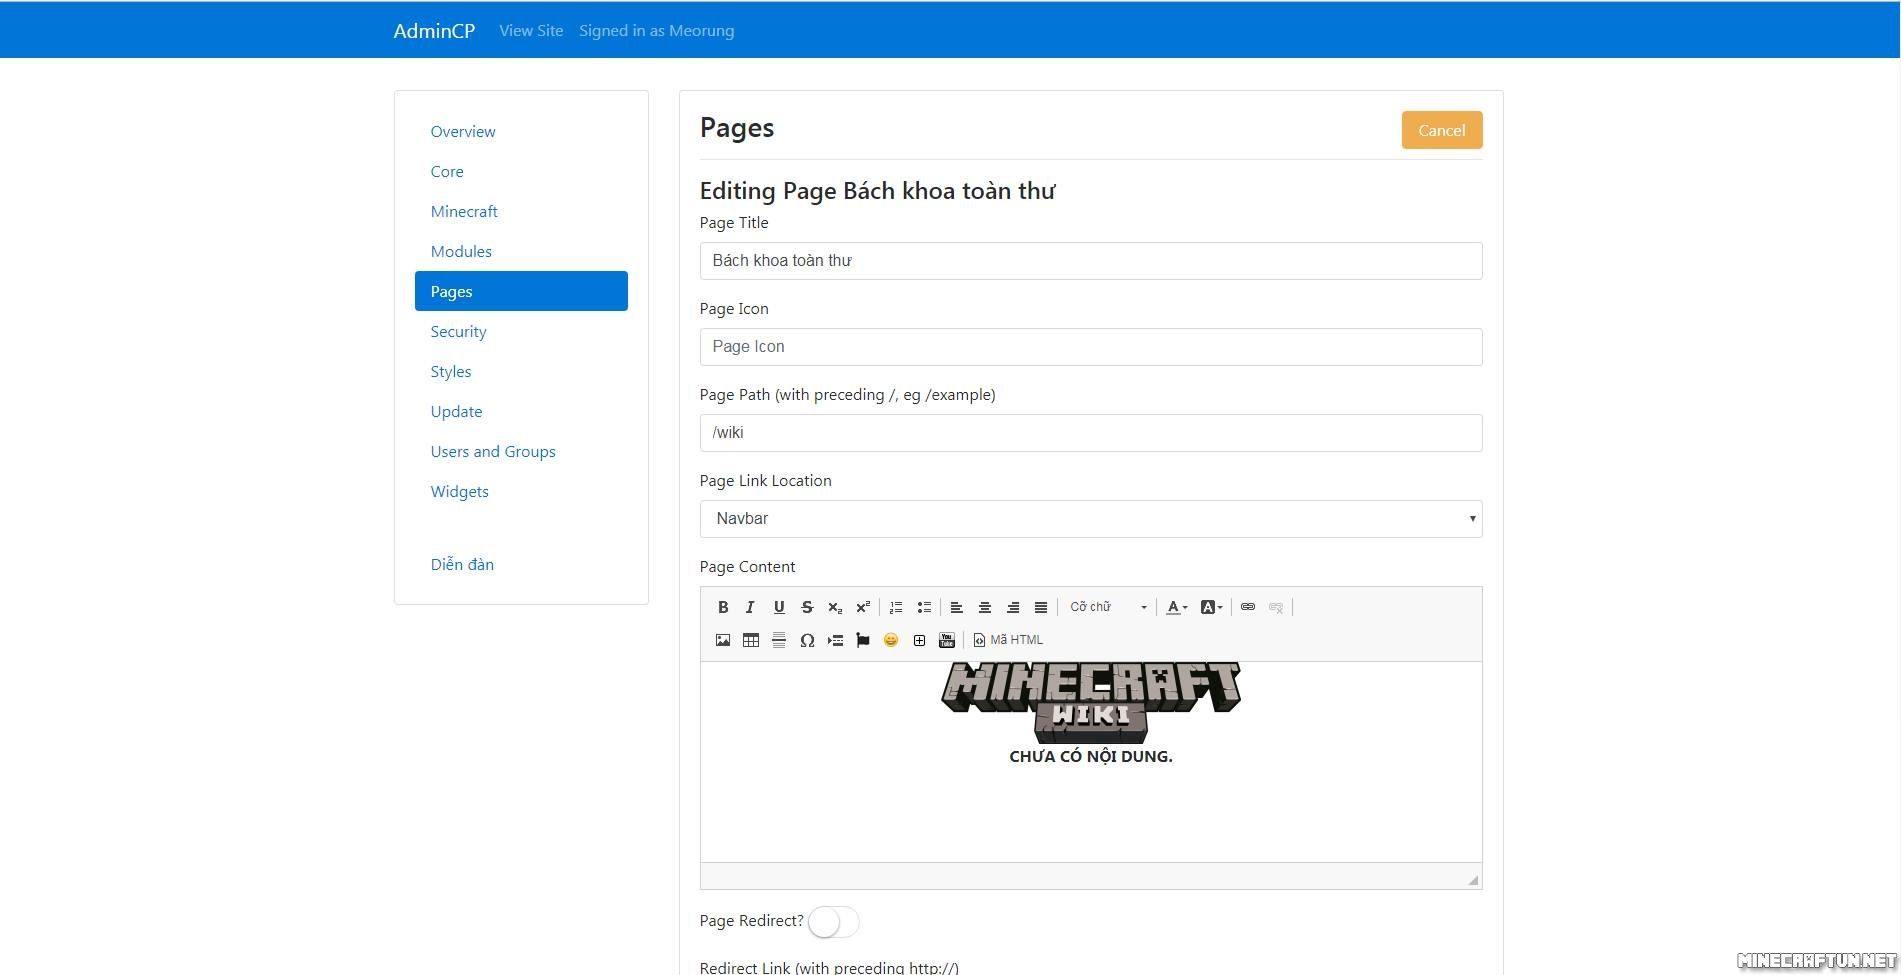
Task: Insert a table into page content
Action: click(751, 640)
